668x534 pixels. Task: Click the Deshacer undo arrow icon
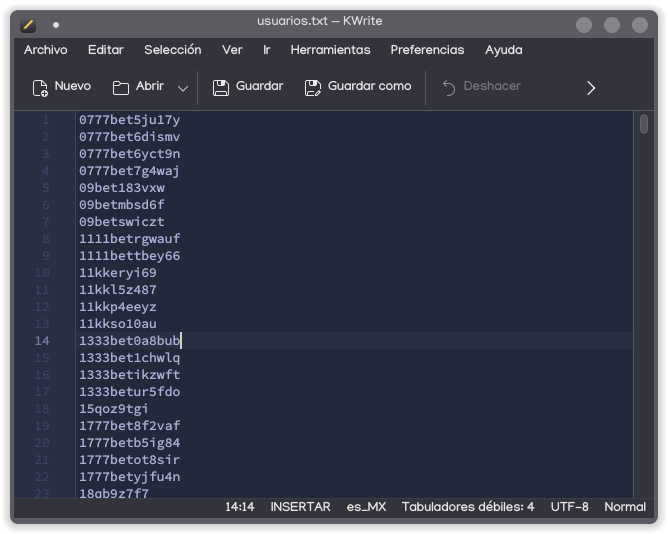[449, 88]
